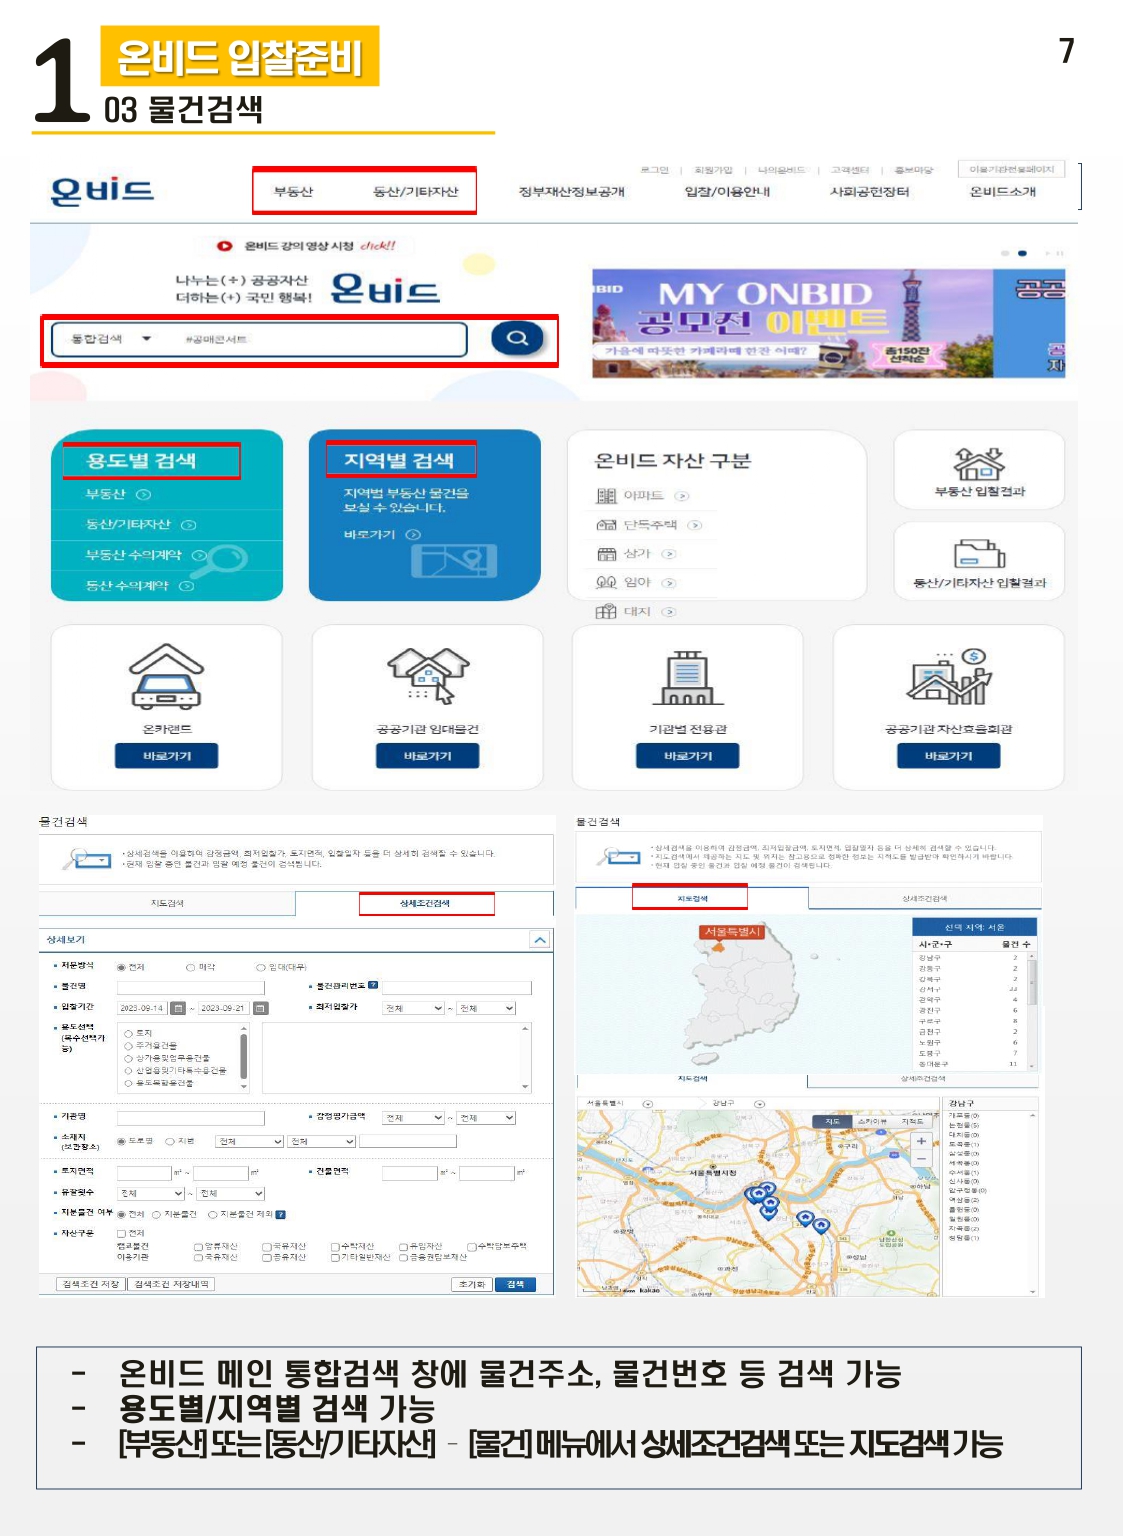Select the 지번 address radio button
Image resolution: width=1123 pixels, height=1536 pixels.
tap(170, 1141)
